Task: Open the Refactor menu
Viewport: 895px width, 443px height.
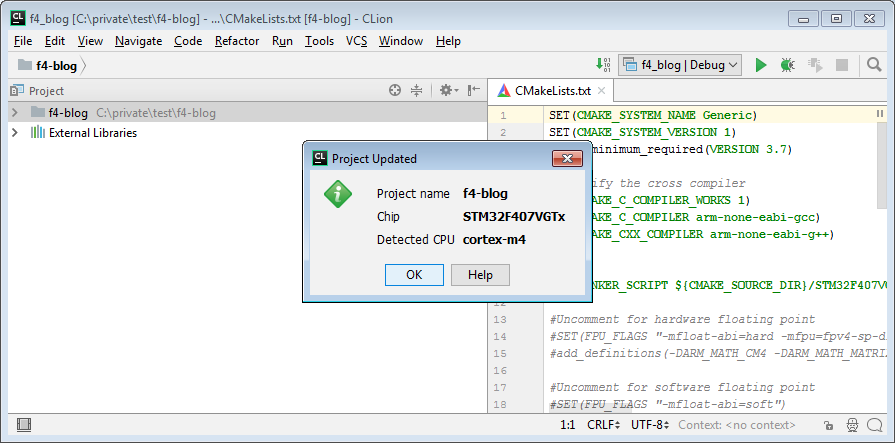Action: 237,41
